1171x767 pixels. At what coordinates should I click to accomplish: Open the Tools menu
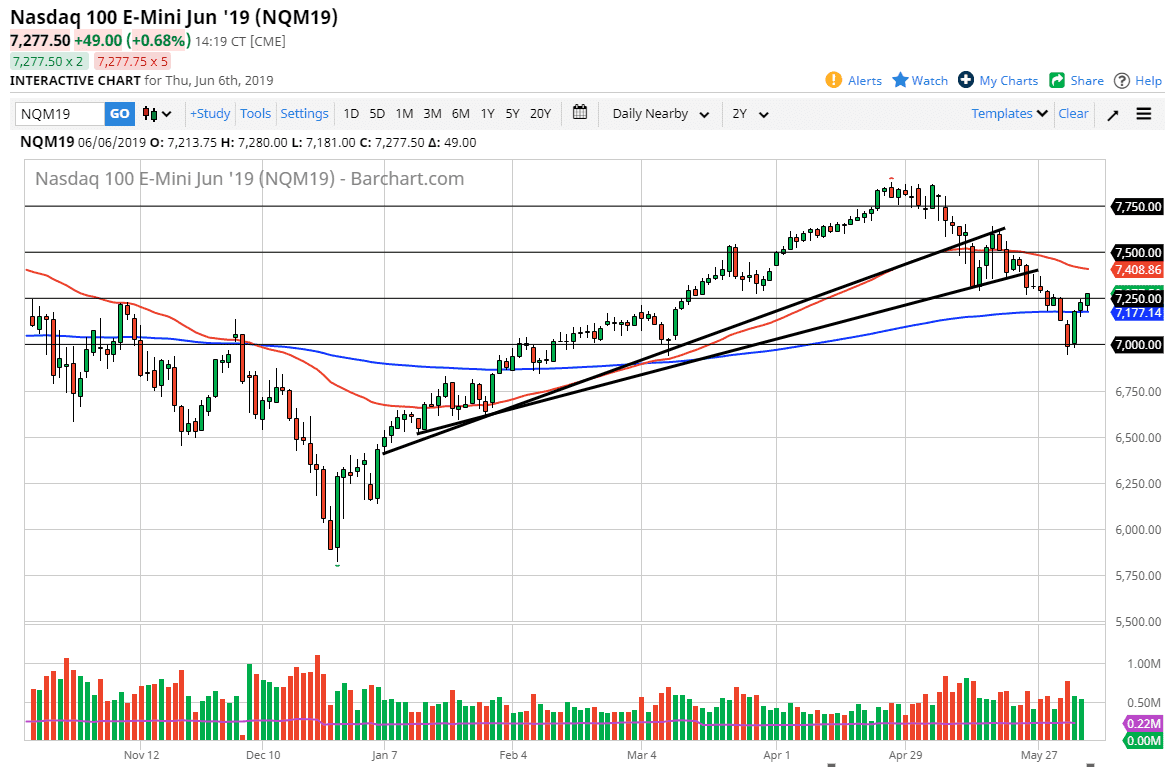pos(255,113)
